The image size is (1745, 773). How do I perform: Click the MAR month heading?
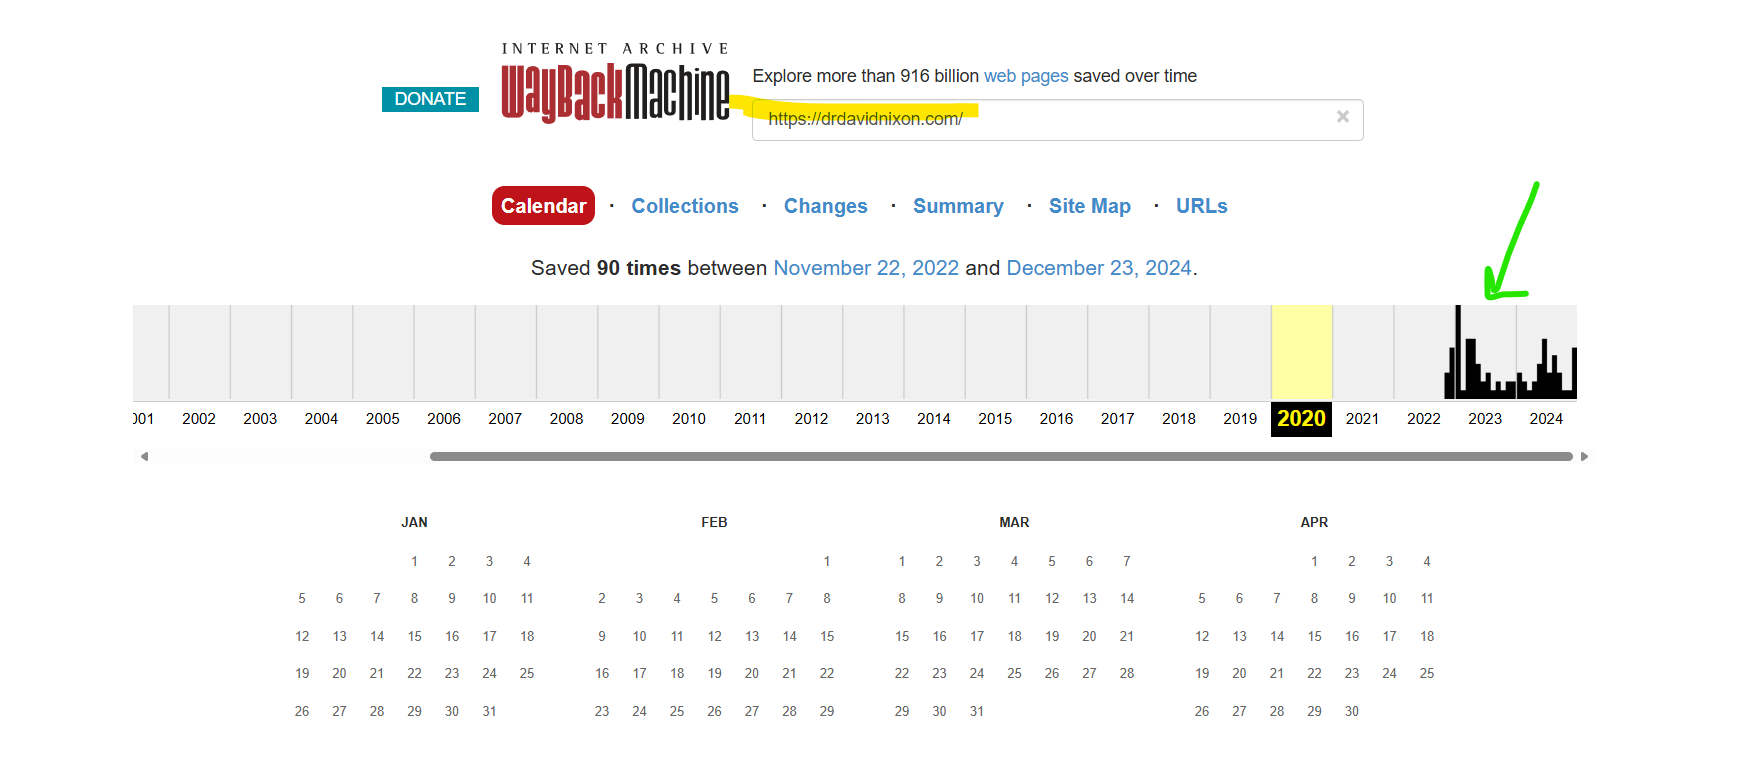[1014, 522]
